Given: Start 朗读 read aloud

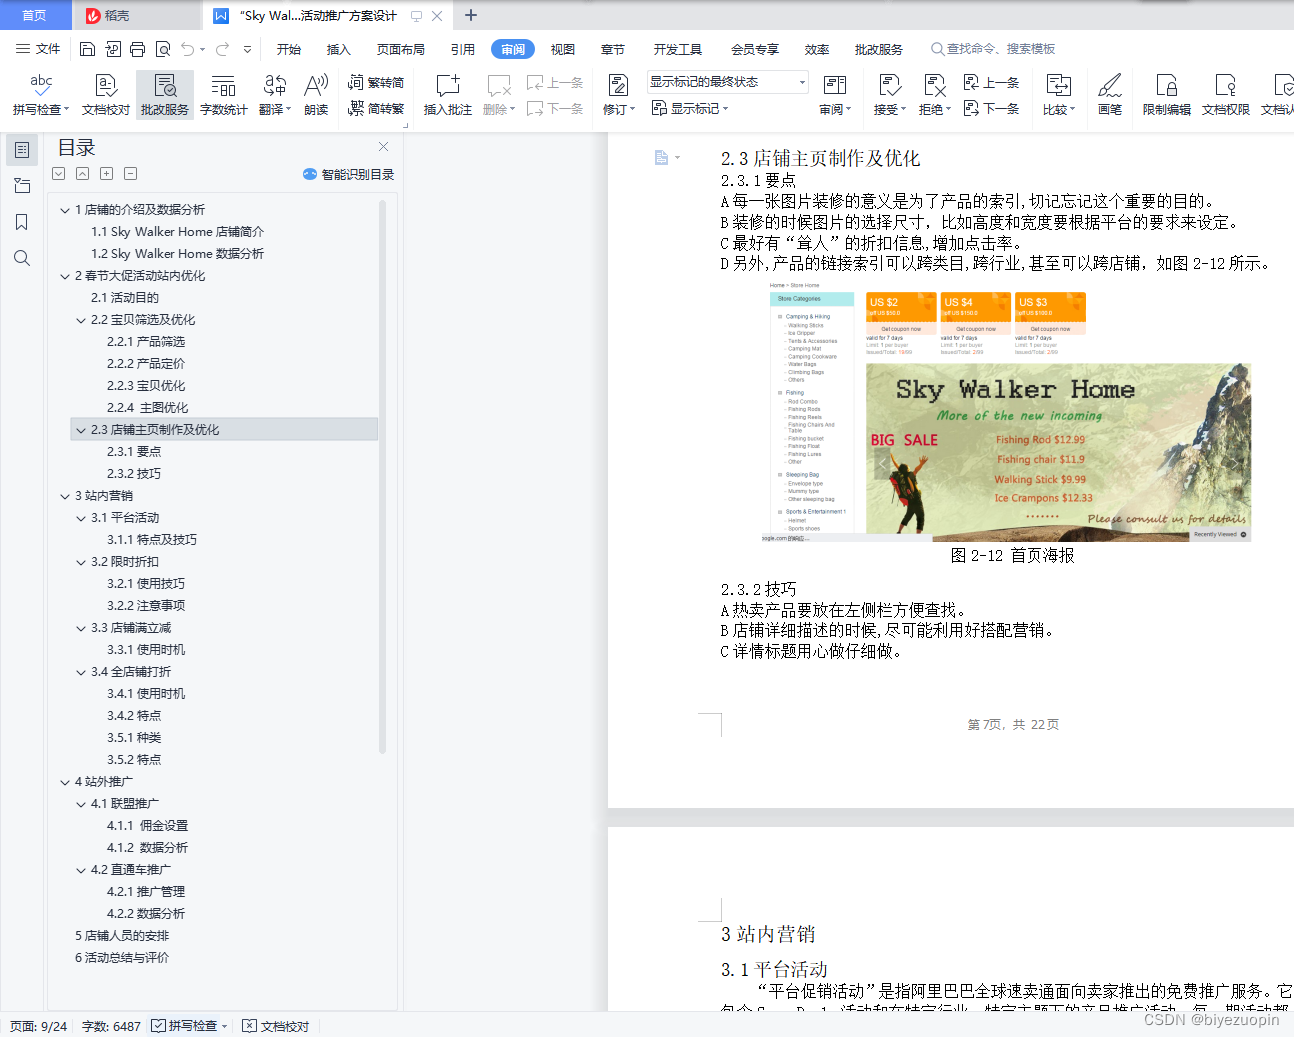Looking at the screenshot, I should click(316, 96).
